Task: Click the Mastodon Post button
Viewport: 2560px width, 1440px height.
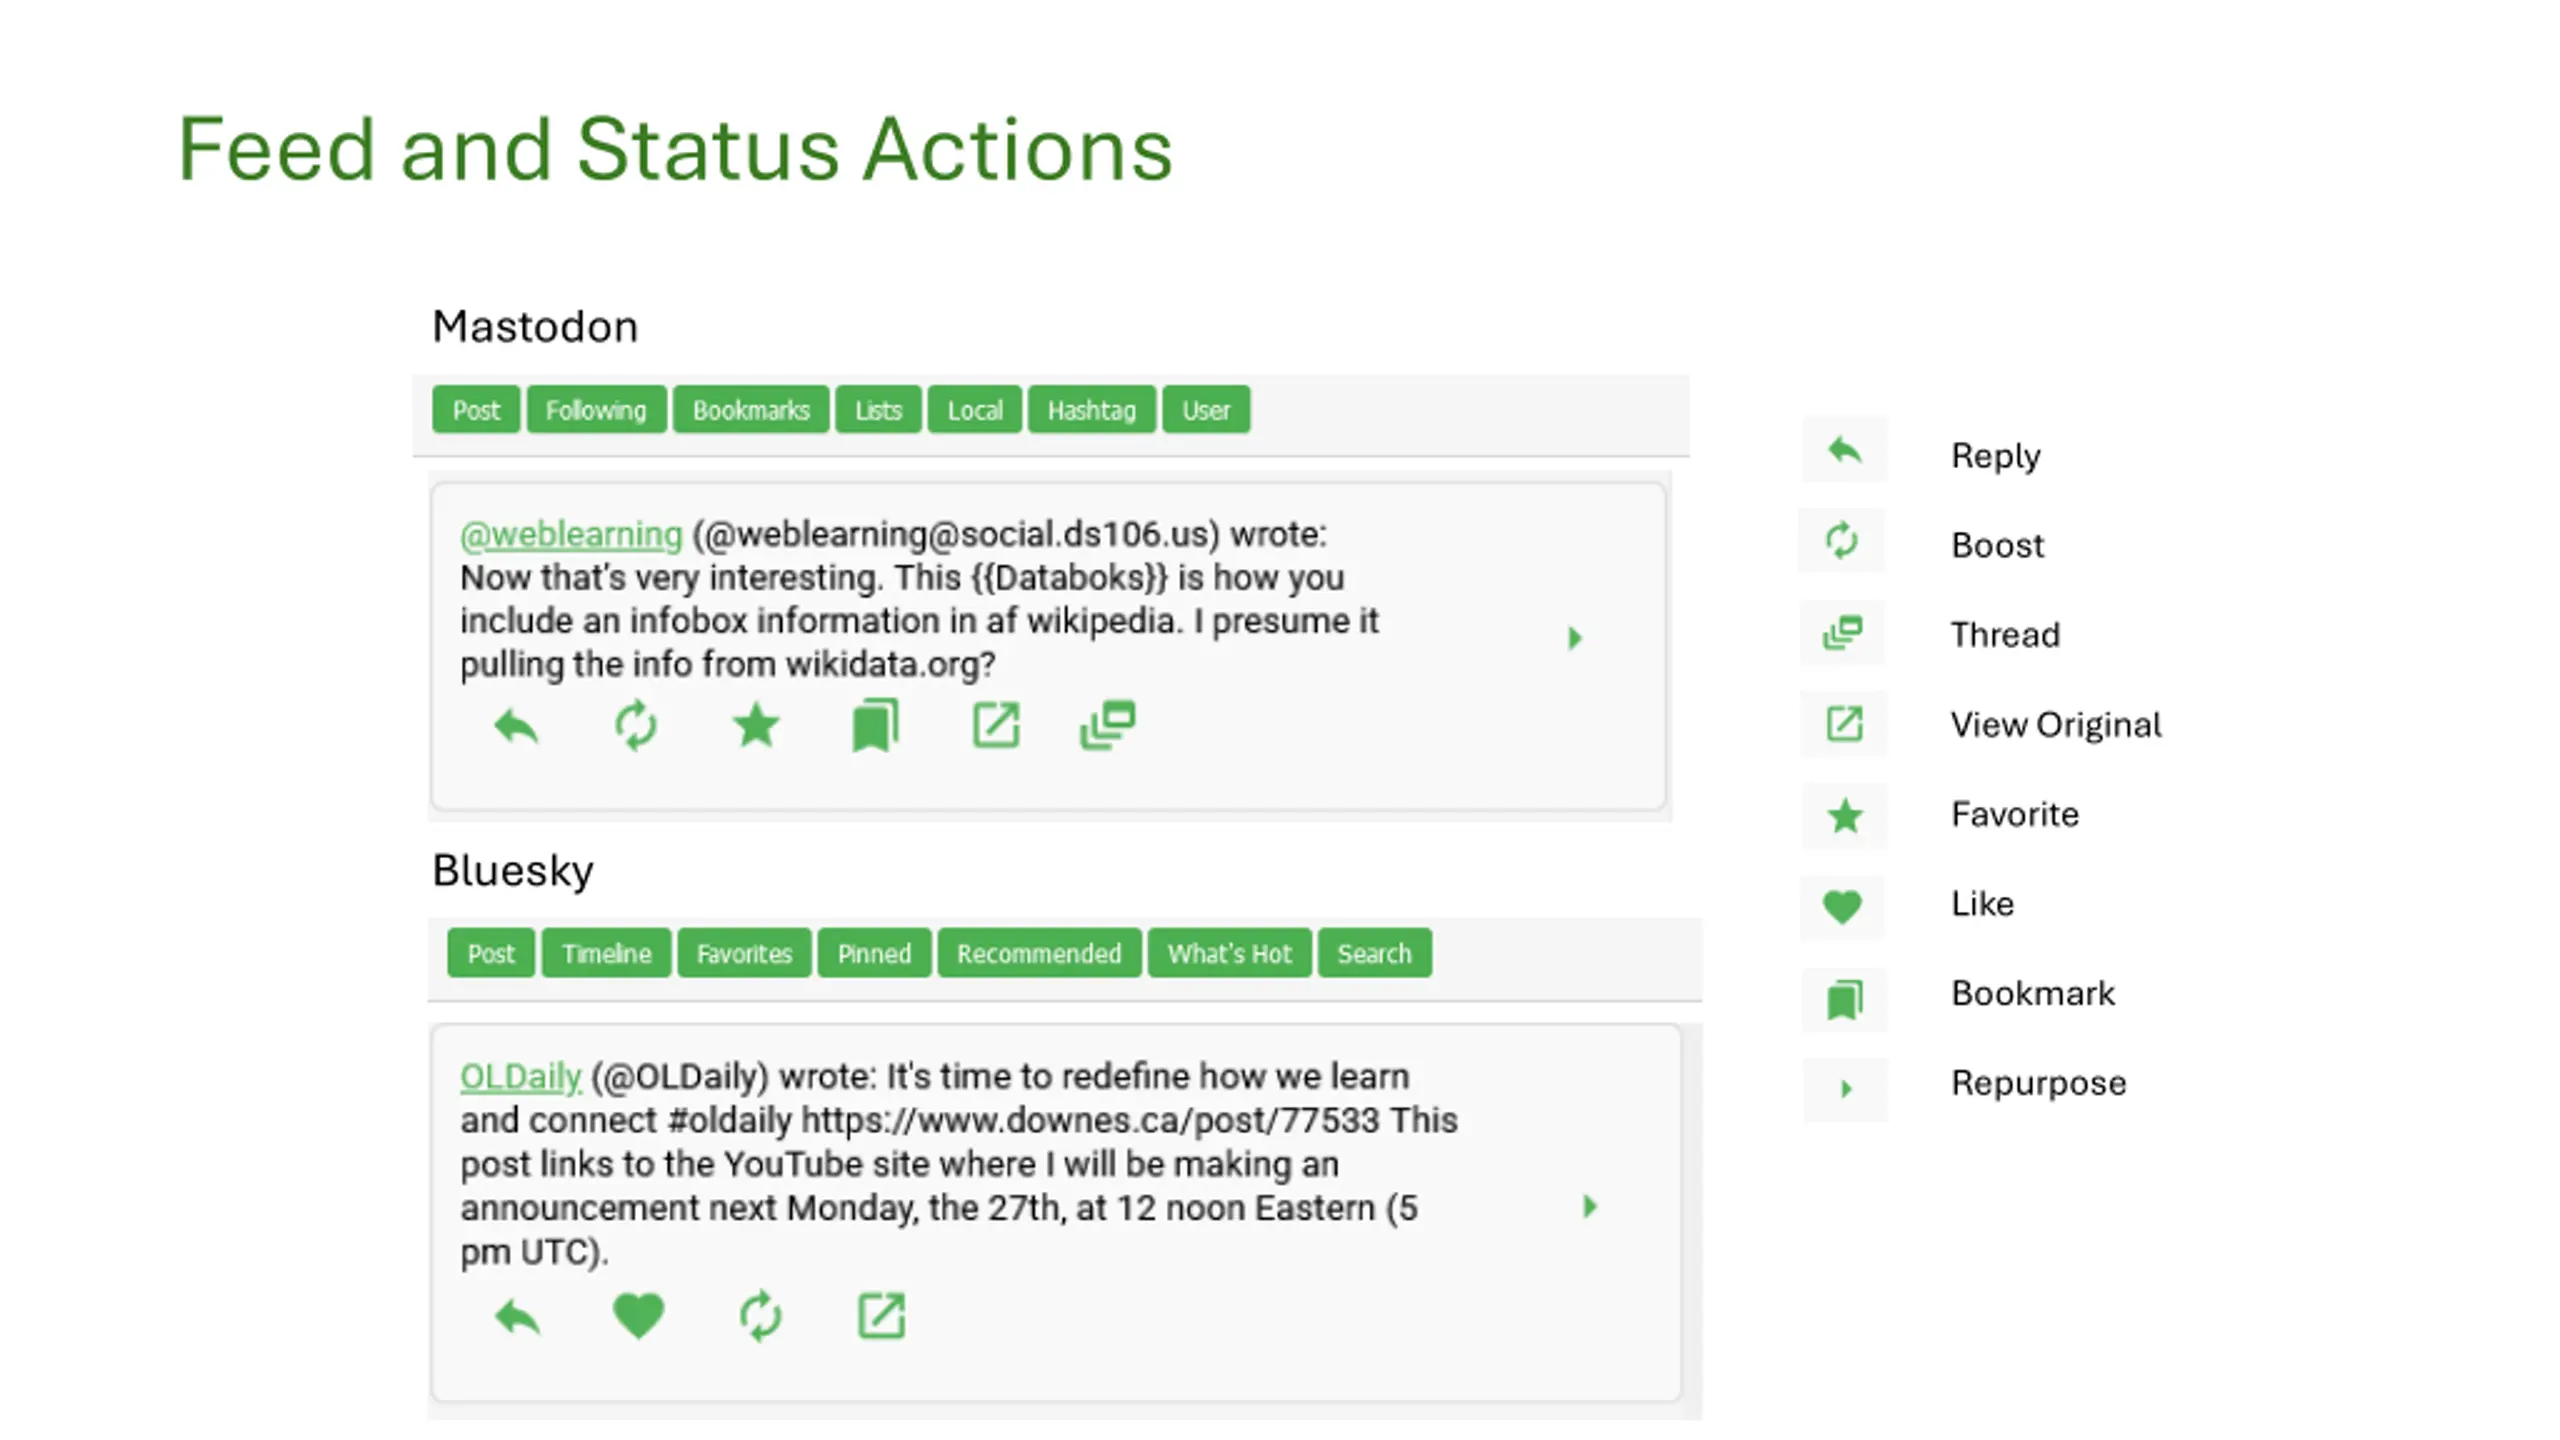Action: tap(476, 410)
